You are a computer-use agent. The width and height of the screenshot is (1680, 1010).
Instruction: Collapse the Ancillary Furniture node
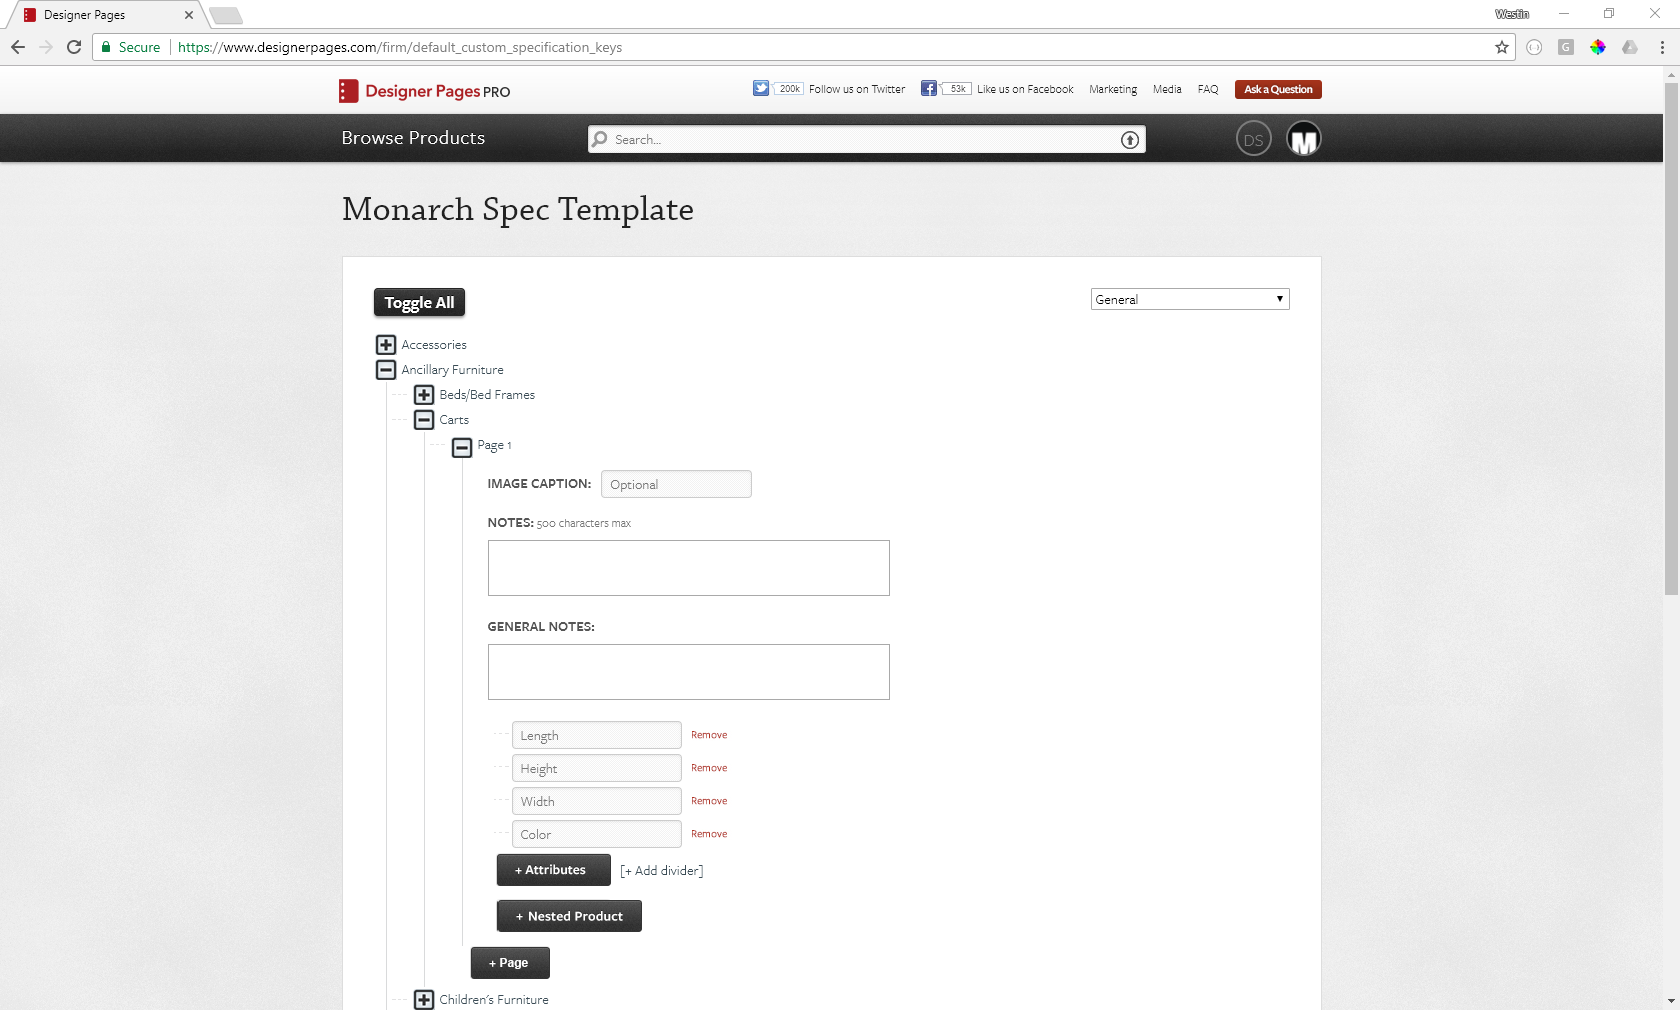click(x=386, y=370)
